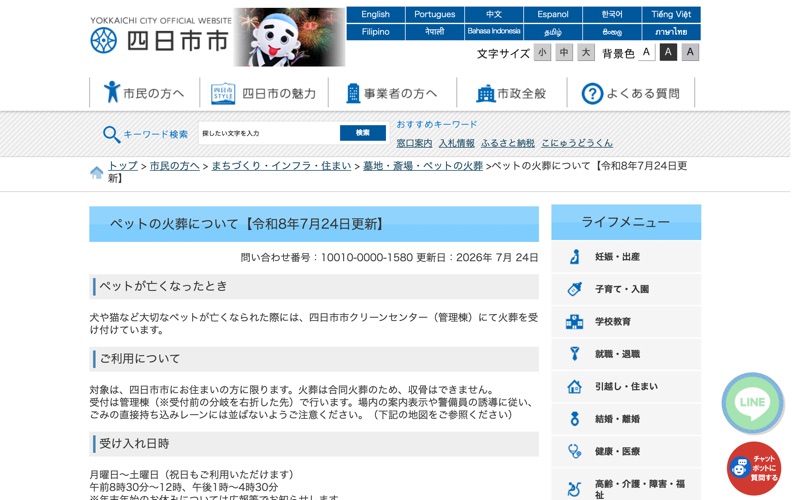This screenshot has height=500, width=800.
Task: Switch language to Bahasa Indonesia
Action: [x=494, y=32]
